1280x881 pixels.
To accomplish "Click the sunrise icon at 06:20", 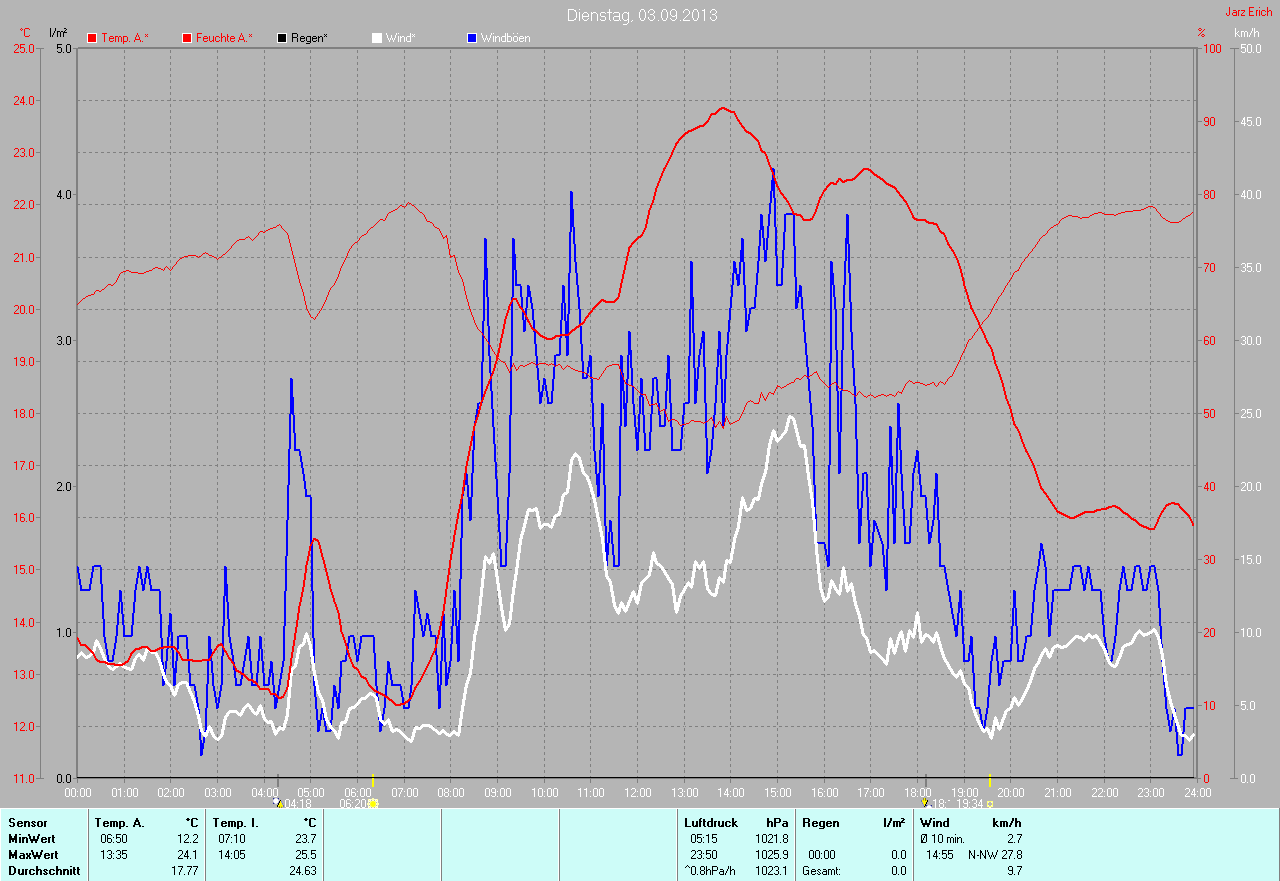I will (373, 803).
